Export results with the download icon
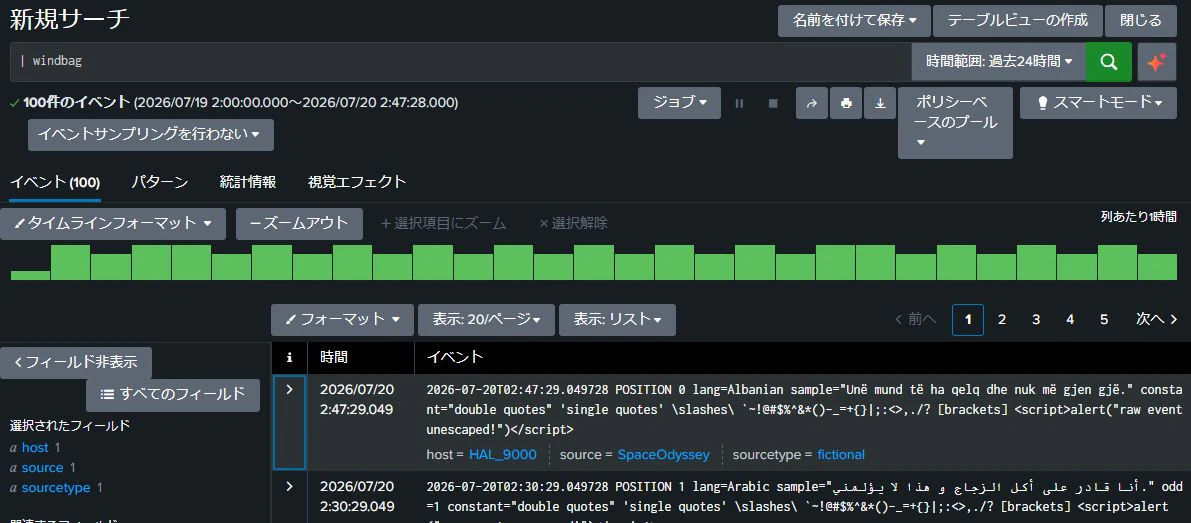The height and width of the screenshot is (523, 1191). [880, 103]
